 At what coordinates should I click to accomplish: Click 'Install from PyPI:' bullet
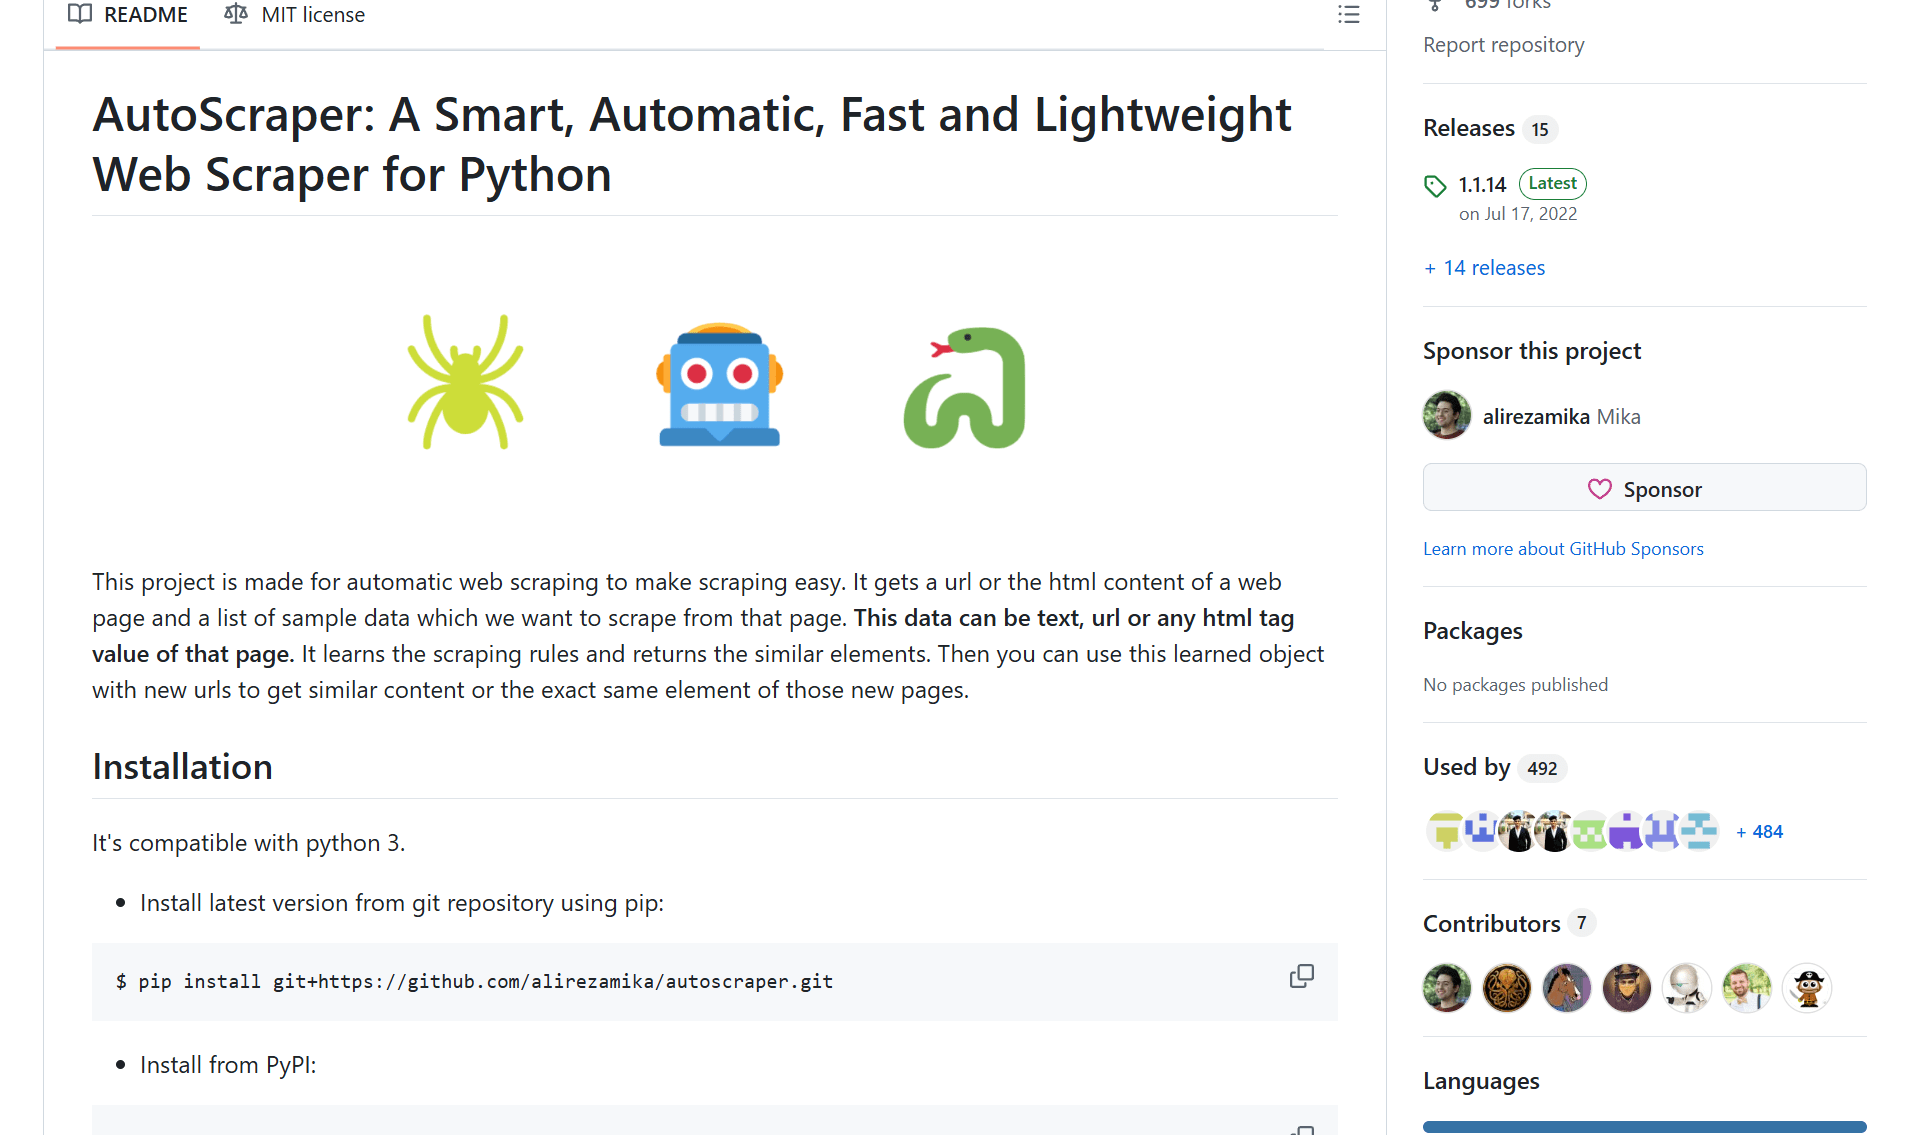coord(228,1065)
